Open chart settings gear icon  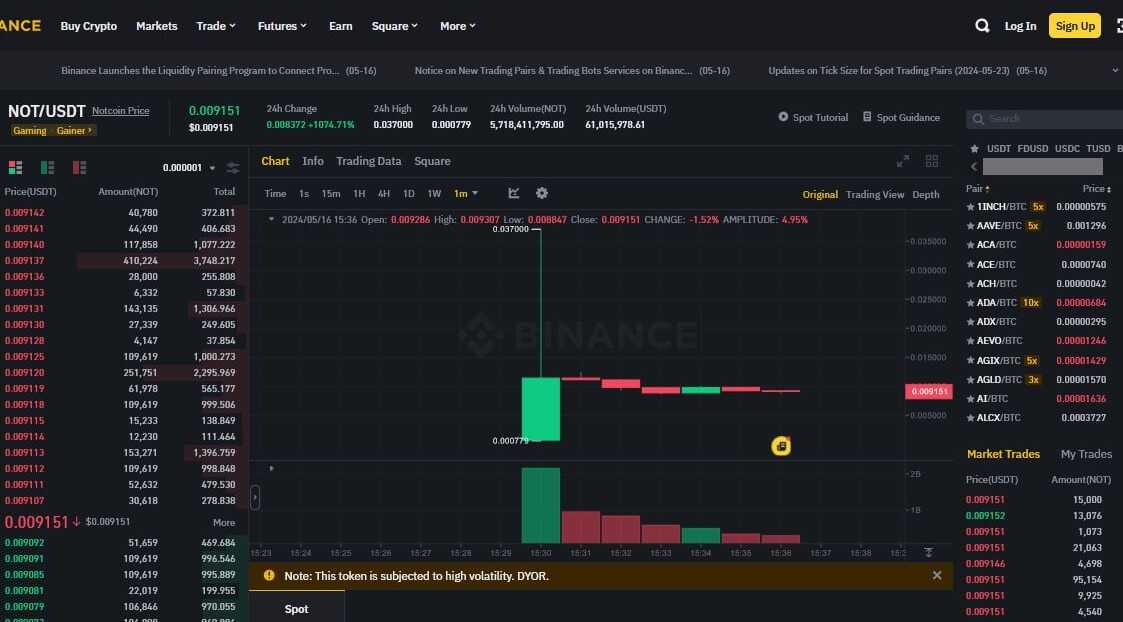pyautogui.click(x=542, y=193)
